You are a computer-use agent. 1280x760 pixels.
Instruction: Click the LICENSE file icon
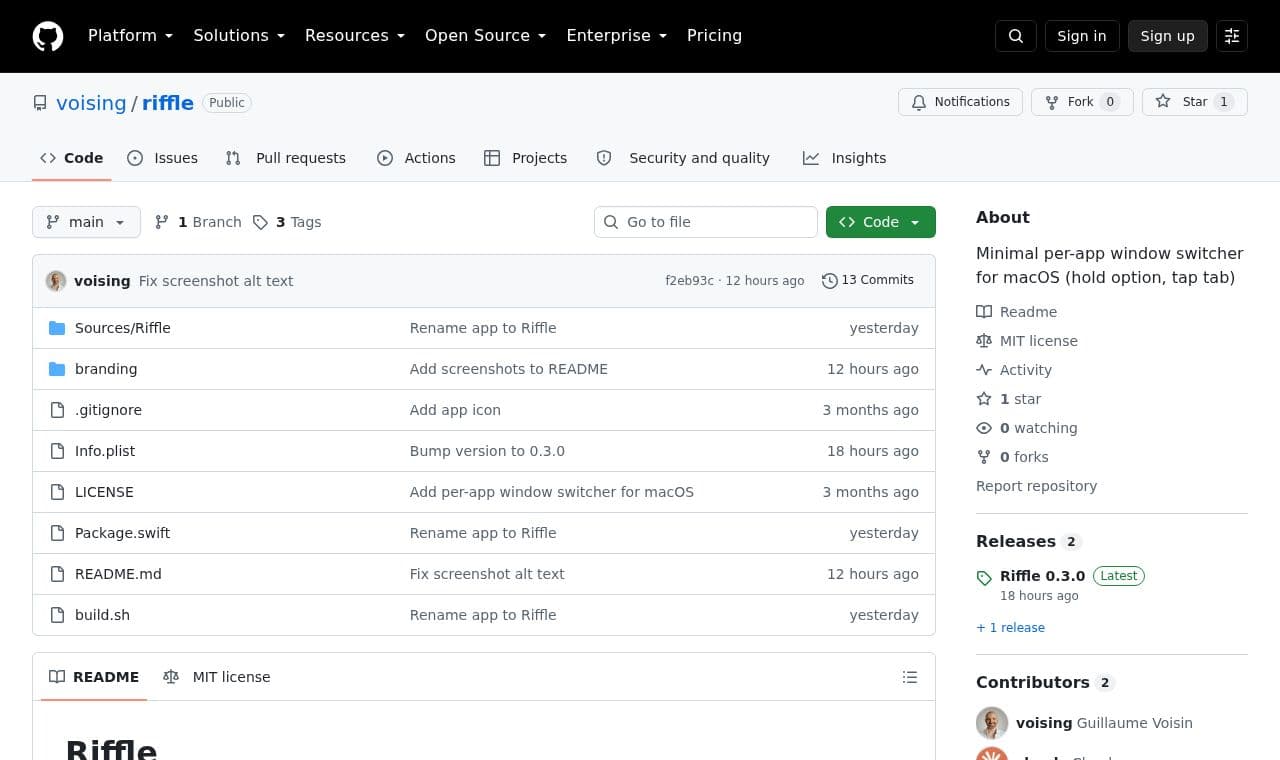tap(57, 492)
